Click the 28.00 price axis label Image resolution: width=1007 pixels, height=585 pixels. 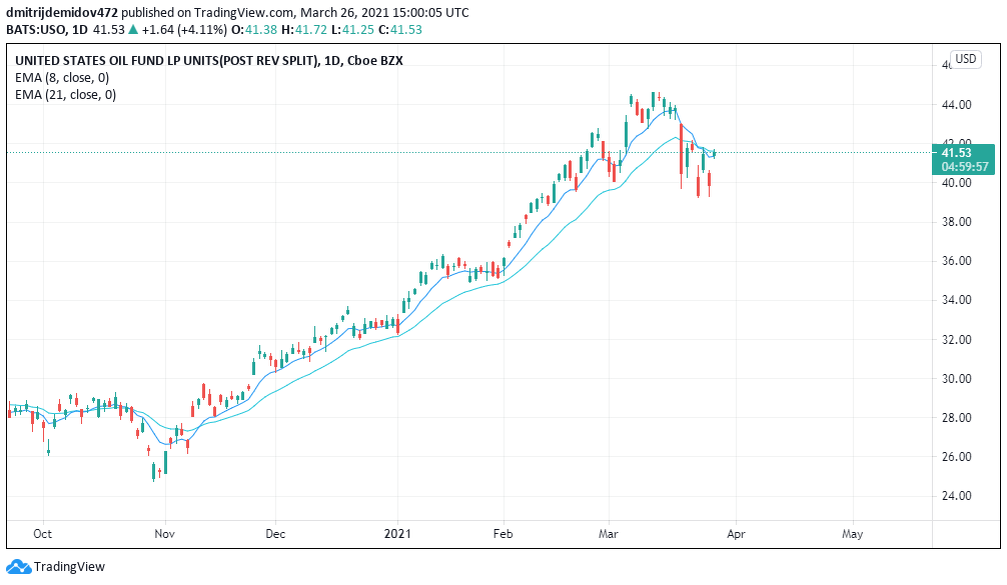(x=956, y=417)
